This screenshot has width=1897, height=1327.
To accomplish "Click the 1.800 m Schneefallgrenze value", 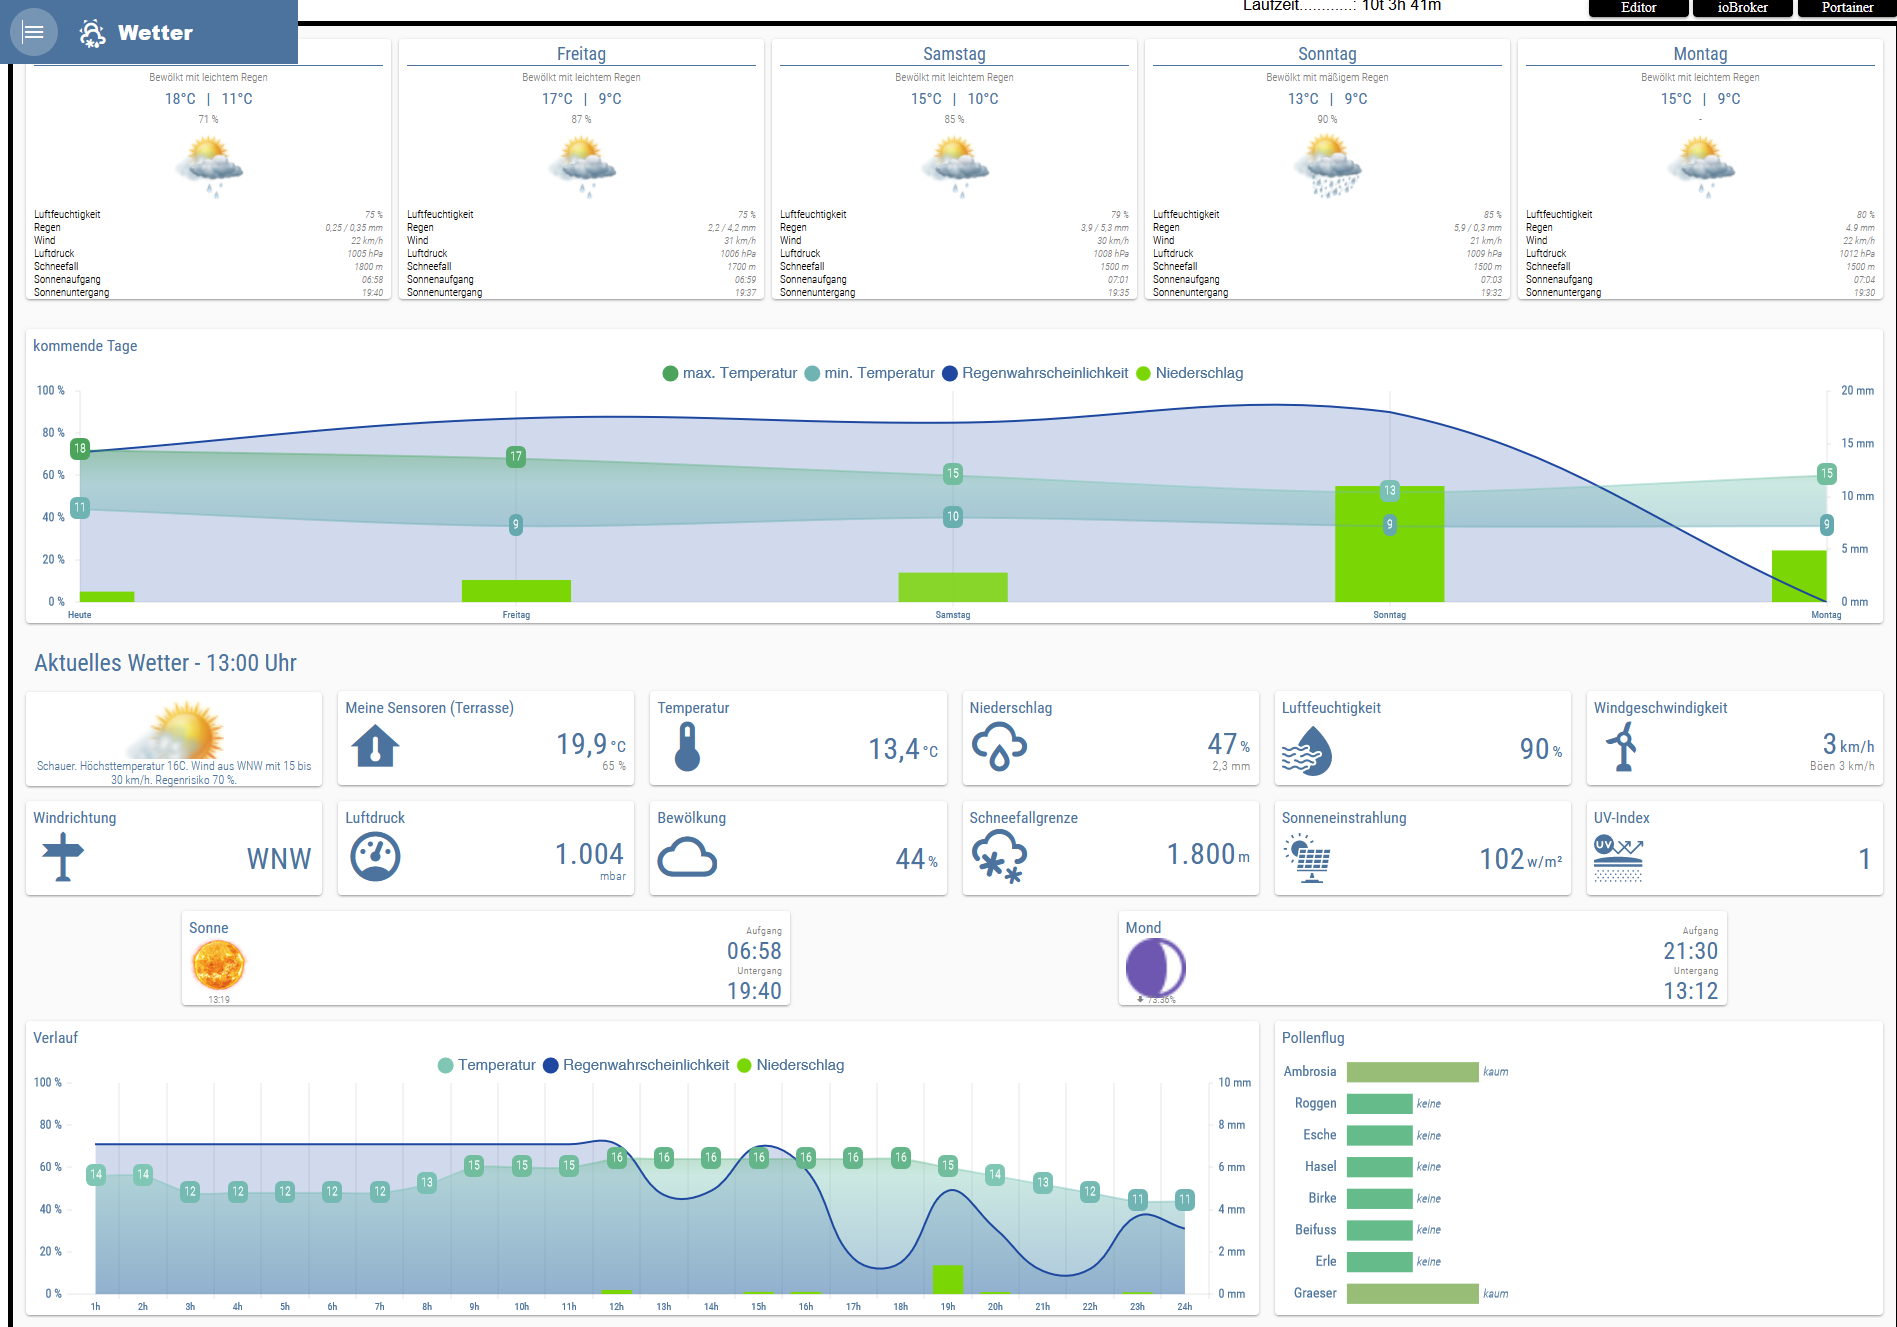I will pyautogui.click(x=1208, y=854).
